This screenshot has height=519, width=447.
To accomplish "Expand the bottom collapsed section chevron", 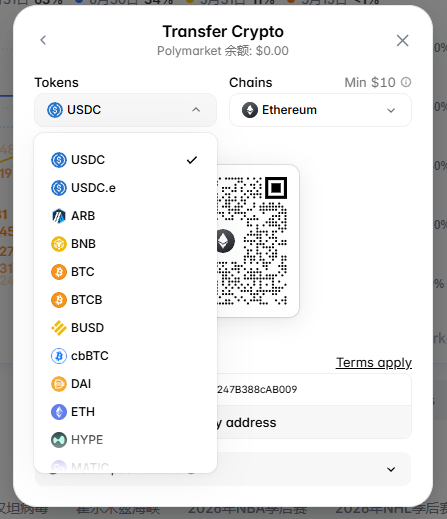I will [x=391, y=469].
